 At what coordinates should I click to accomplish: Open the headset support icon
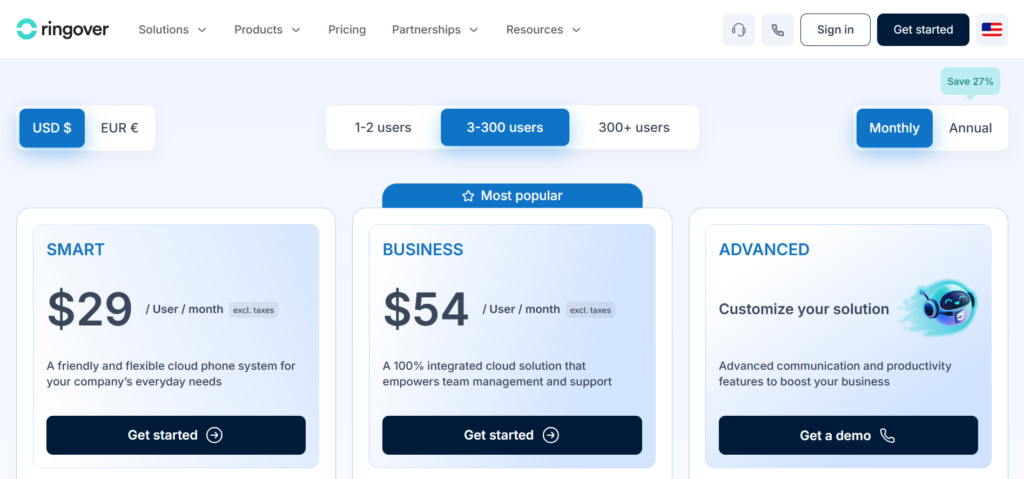click(739, 29)
